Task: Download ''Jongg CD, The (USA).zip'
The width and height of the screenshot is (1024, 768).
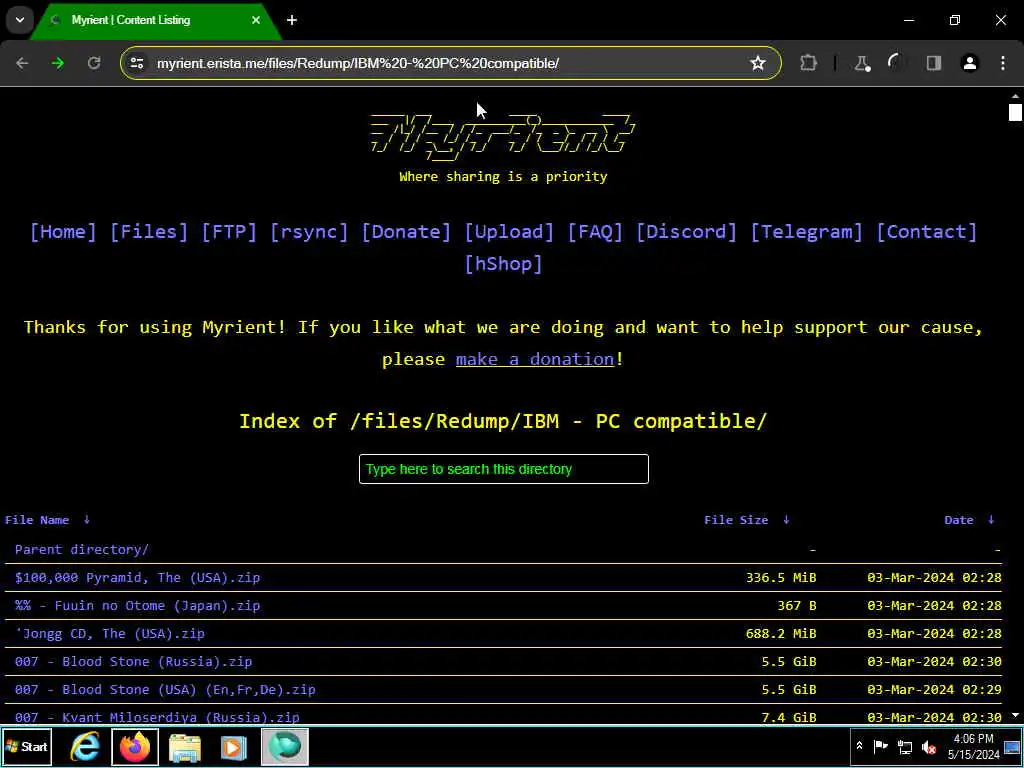Action: coord(110,633)
